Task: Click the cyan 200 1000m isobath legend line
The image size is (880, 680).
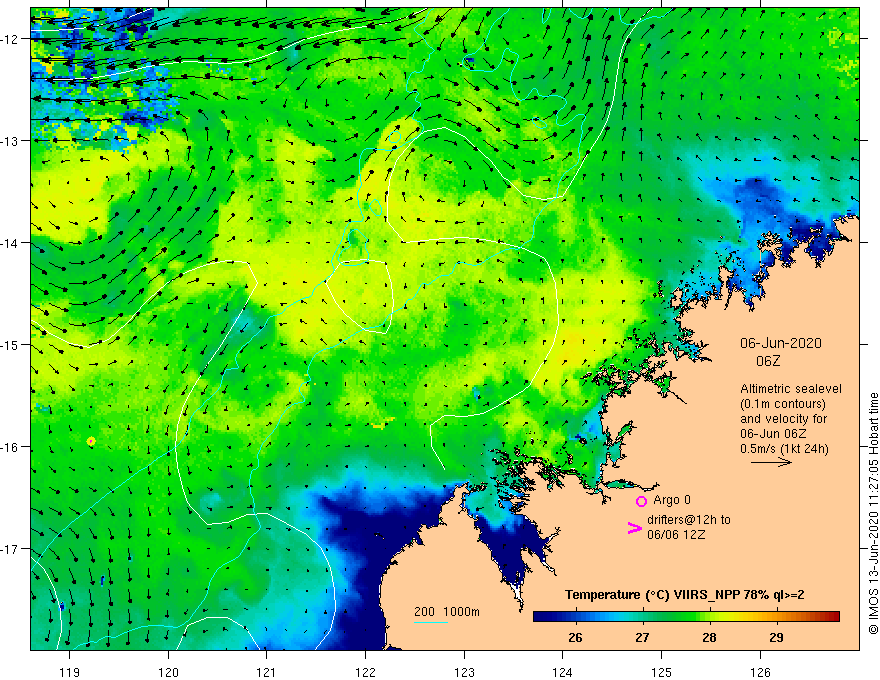Action: [430, 622]
